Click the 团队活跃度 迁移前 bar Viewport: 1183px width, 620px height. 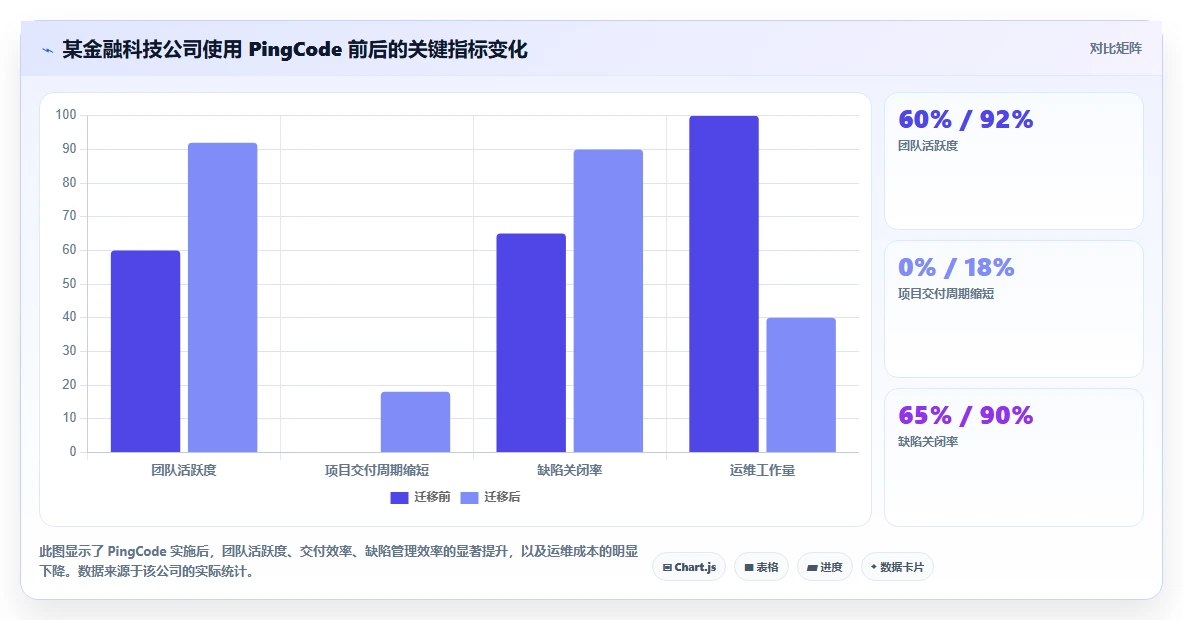pyautogui.click(x=146, y=351)
